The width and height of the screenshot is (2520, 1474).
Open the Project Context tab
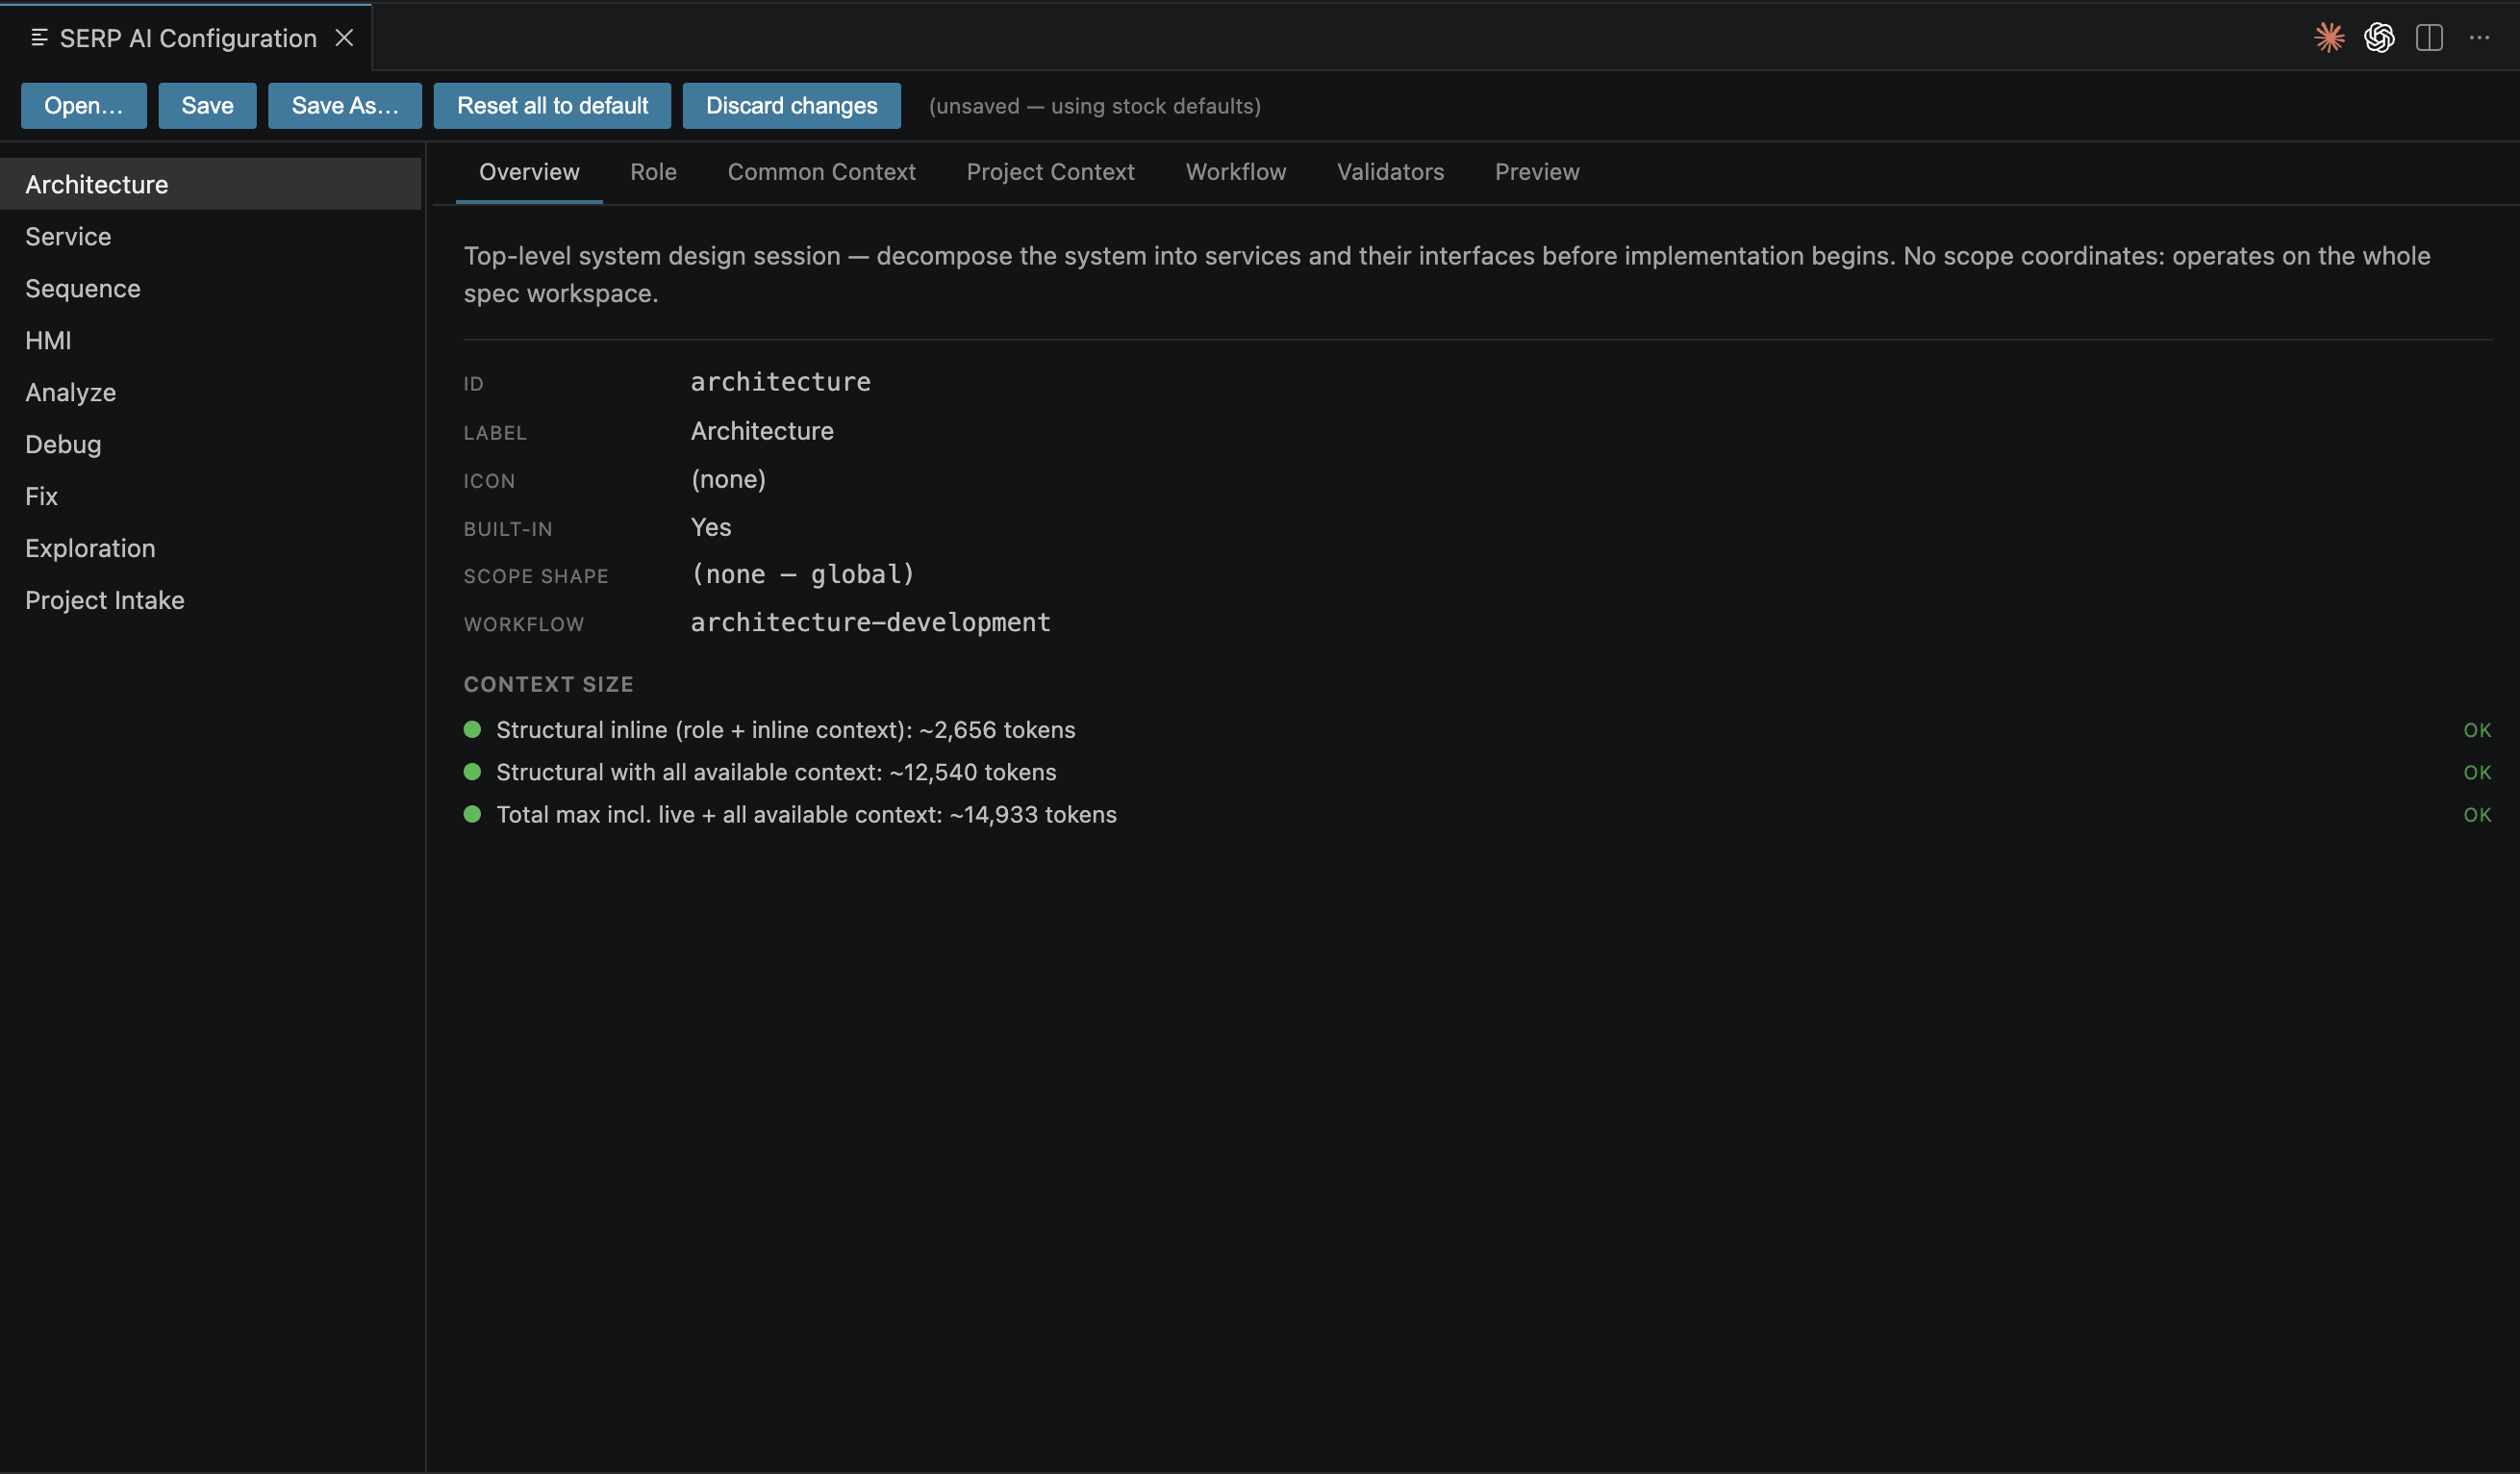1050,172
